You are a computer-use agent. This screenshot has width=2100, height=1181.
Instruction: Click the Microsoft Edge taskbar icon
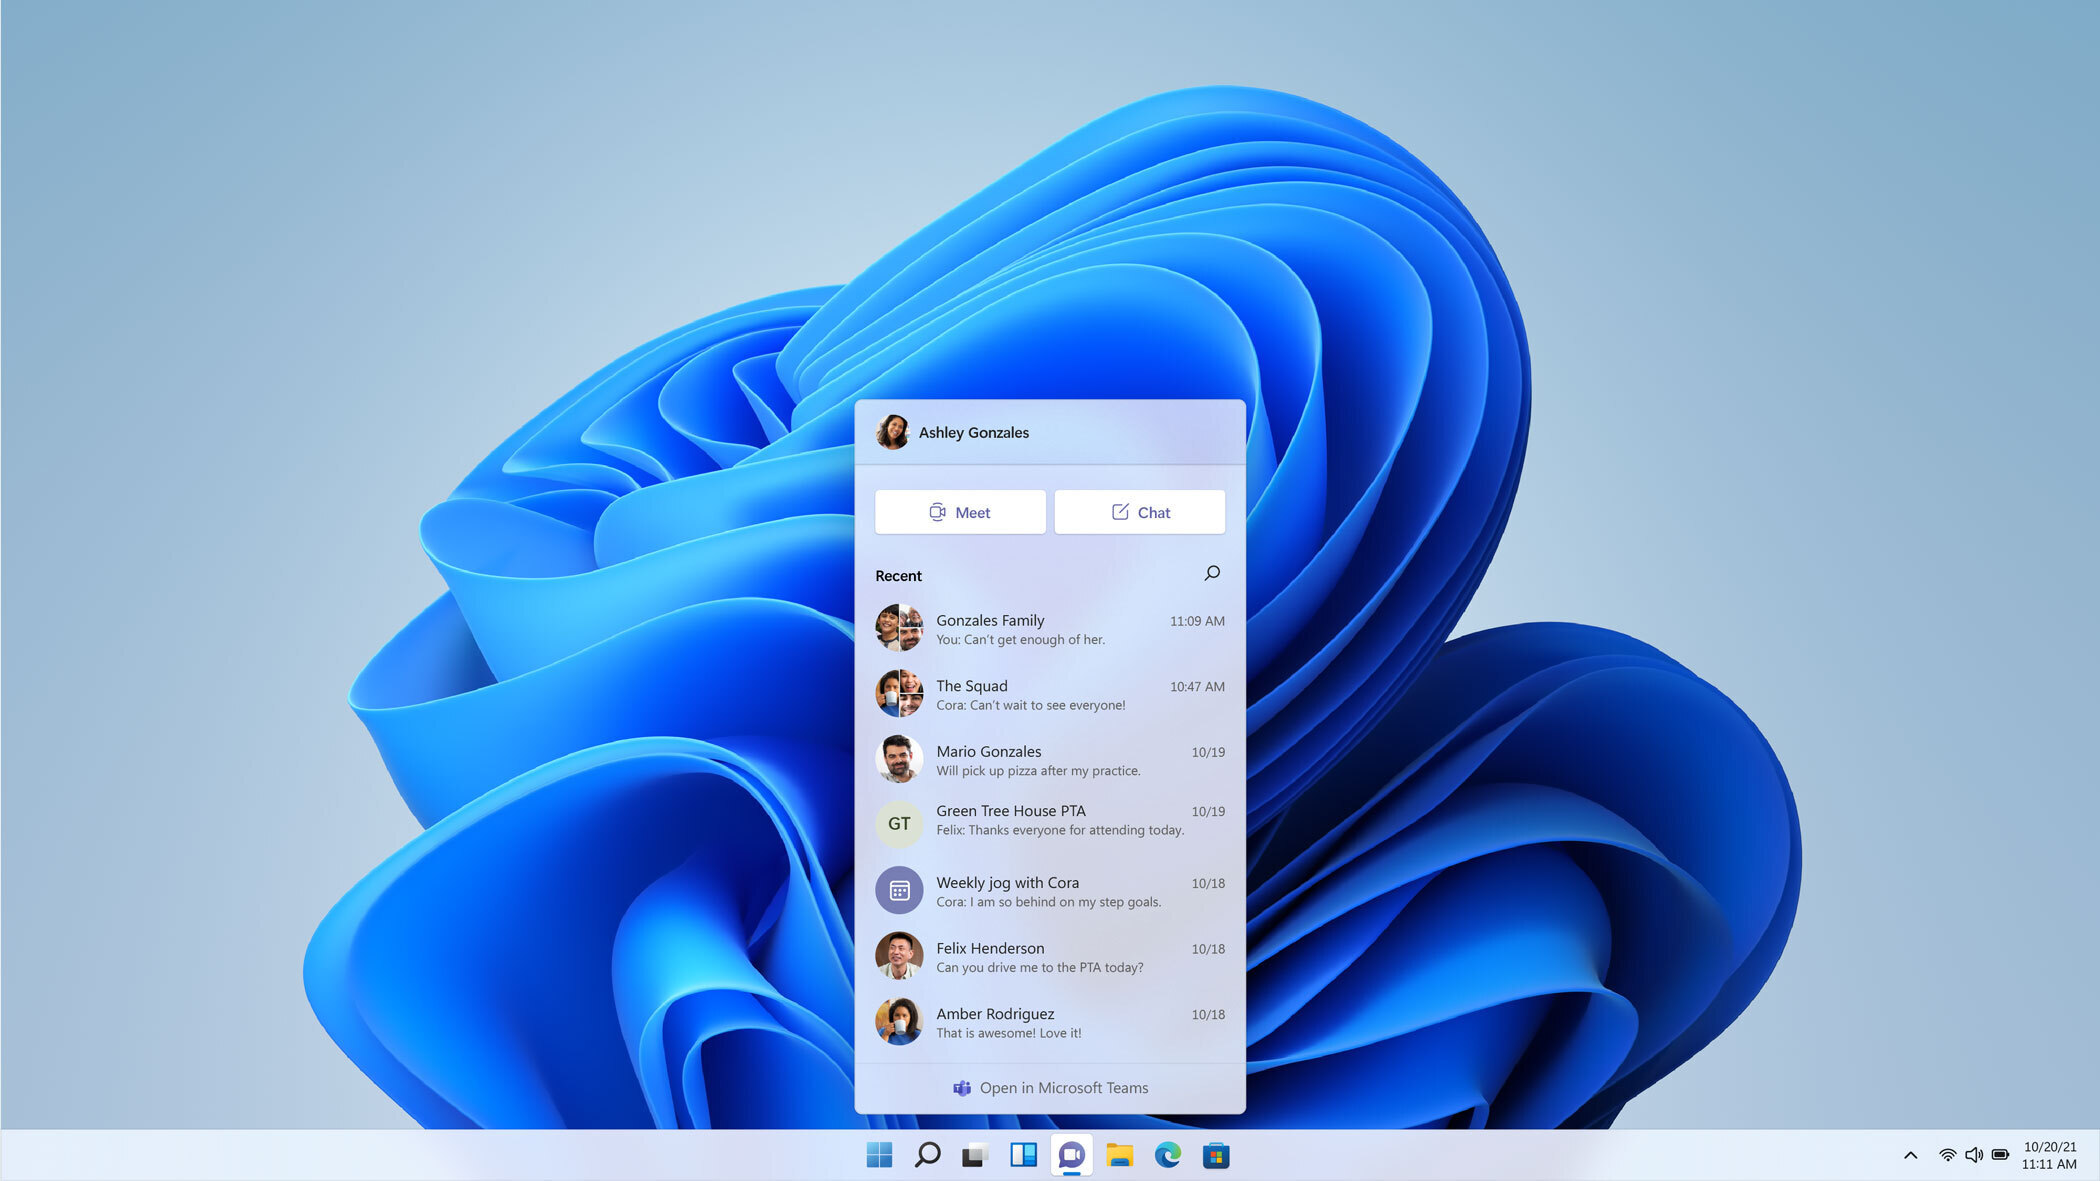tap(1171, 1154)
